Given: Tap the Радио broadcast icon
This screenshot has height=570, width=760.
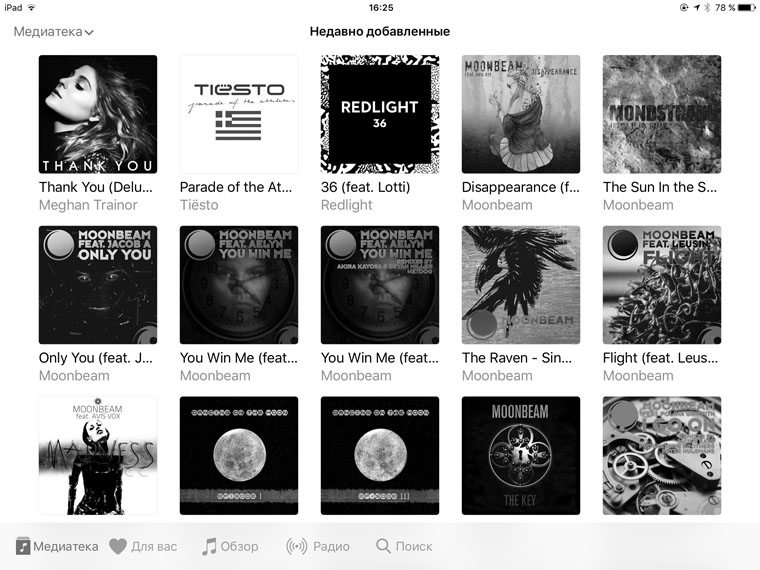Looking at the screenshot, I should (297, 546).
